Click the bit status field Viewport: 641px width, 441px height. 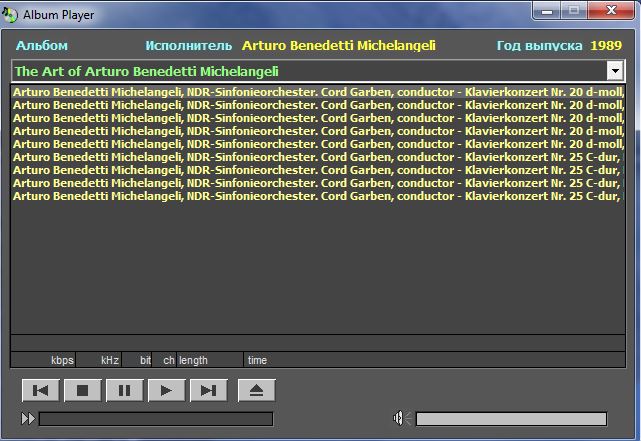(137, 360)
